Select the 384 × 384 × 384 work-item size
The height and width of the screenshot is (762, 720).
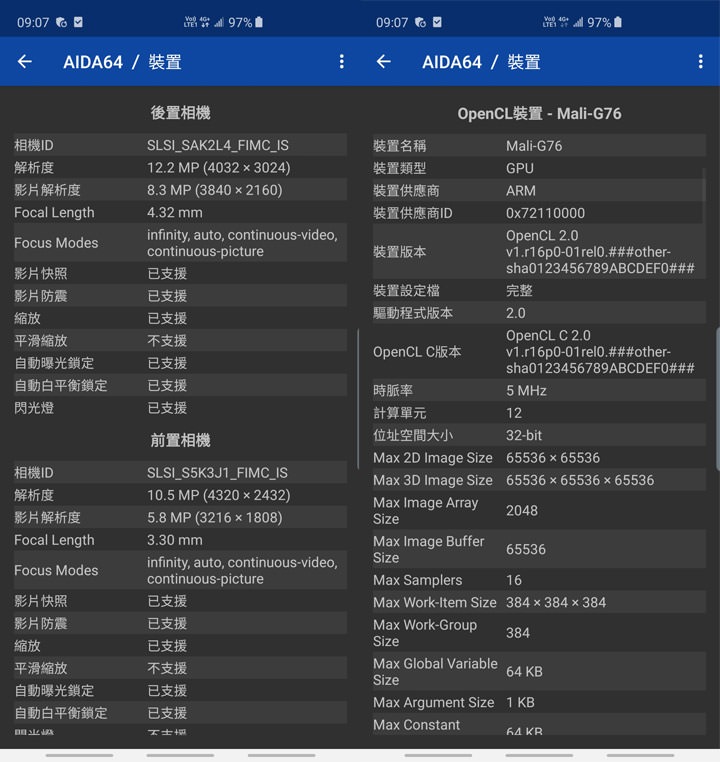[x=556, y=602]
